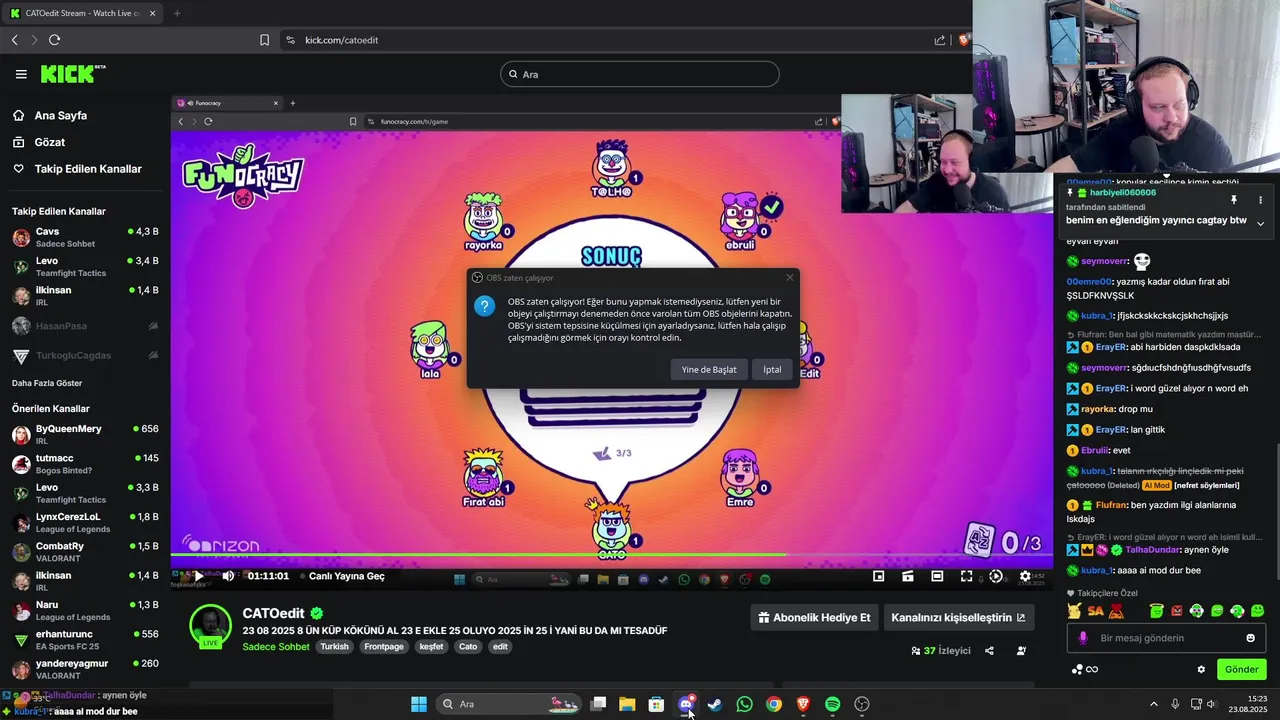Click the chat message input field
Screen dimensions: 1280x720
1165,638
